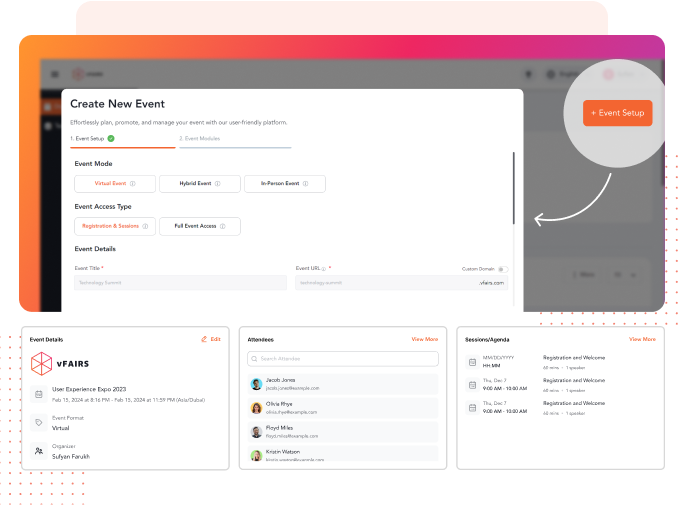Click the Search Attendee field
Screen dimensions: 684x505
[343, 359]
